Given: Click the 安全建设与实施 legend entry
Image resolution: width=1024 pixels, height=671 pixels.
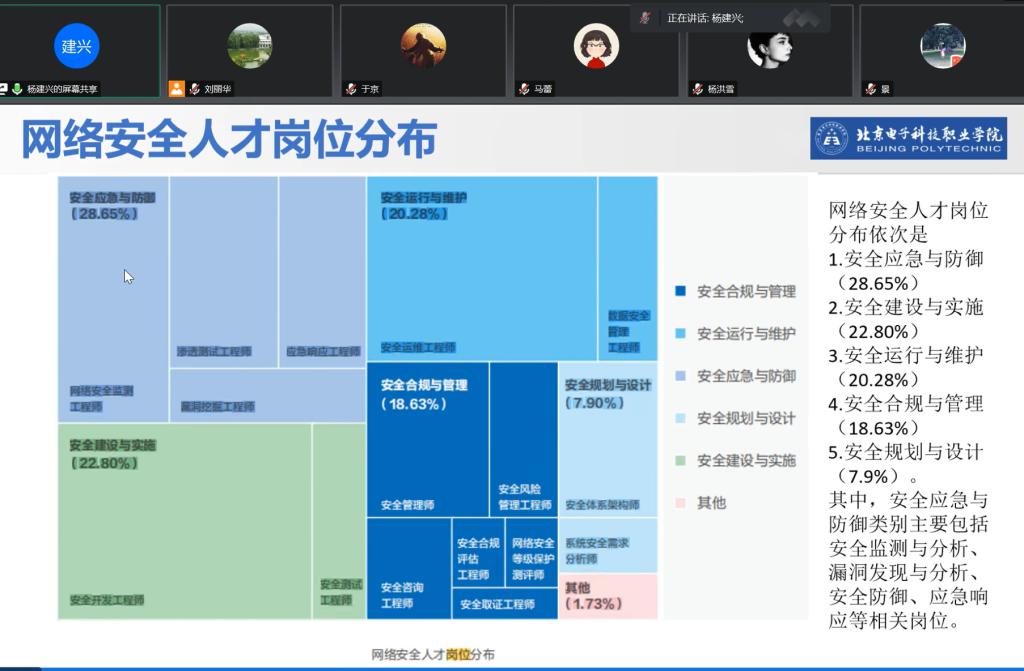Looking at the screenshot, I should click(745, 460).
